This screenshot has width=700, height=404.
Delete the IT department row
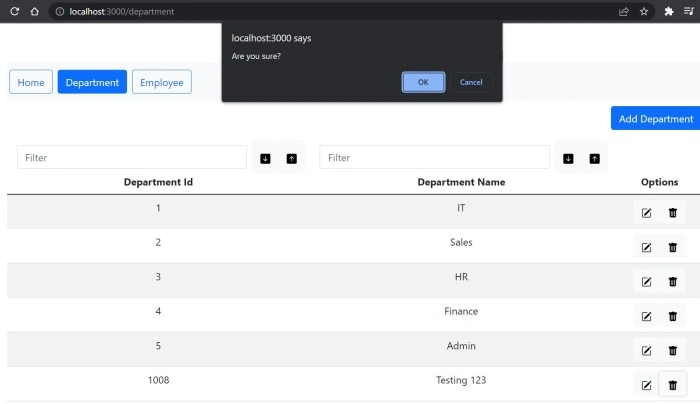tap(672, 213)
